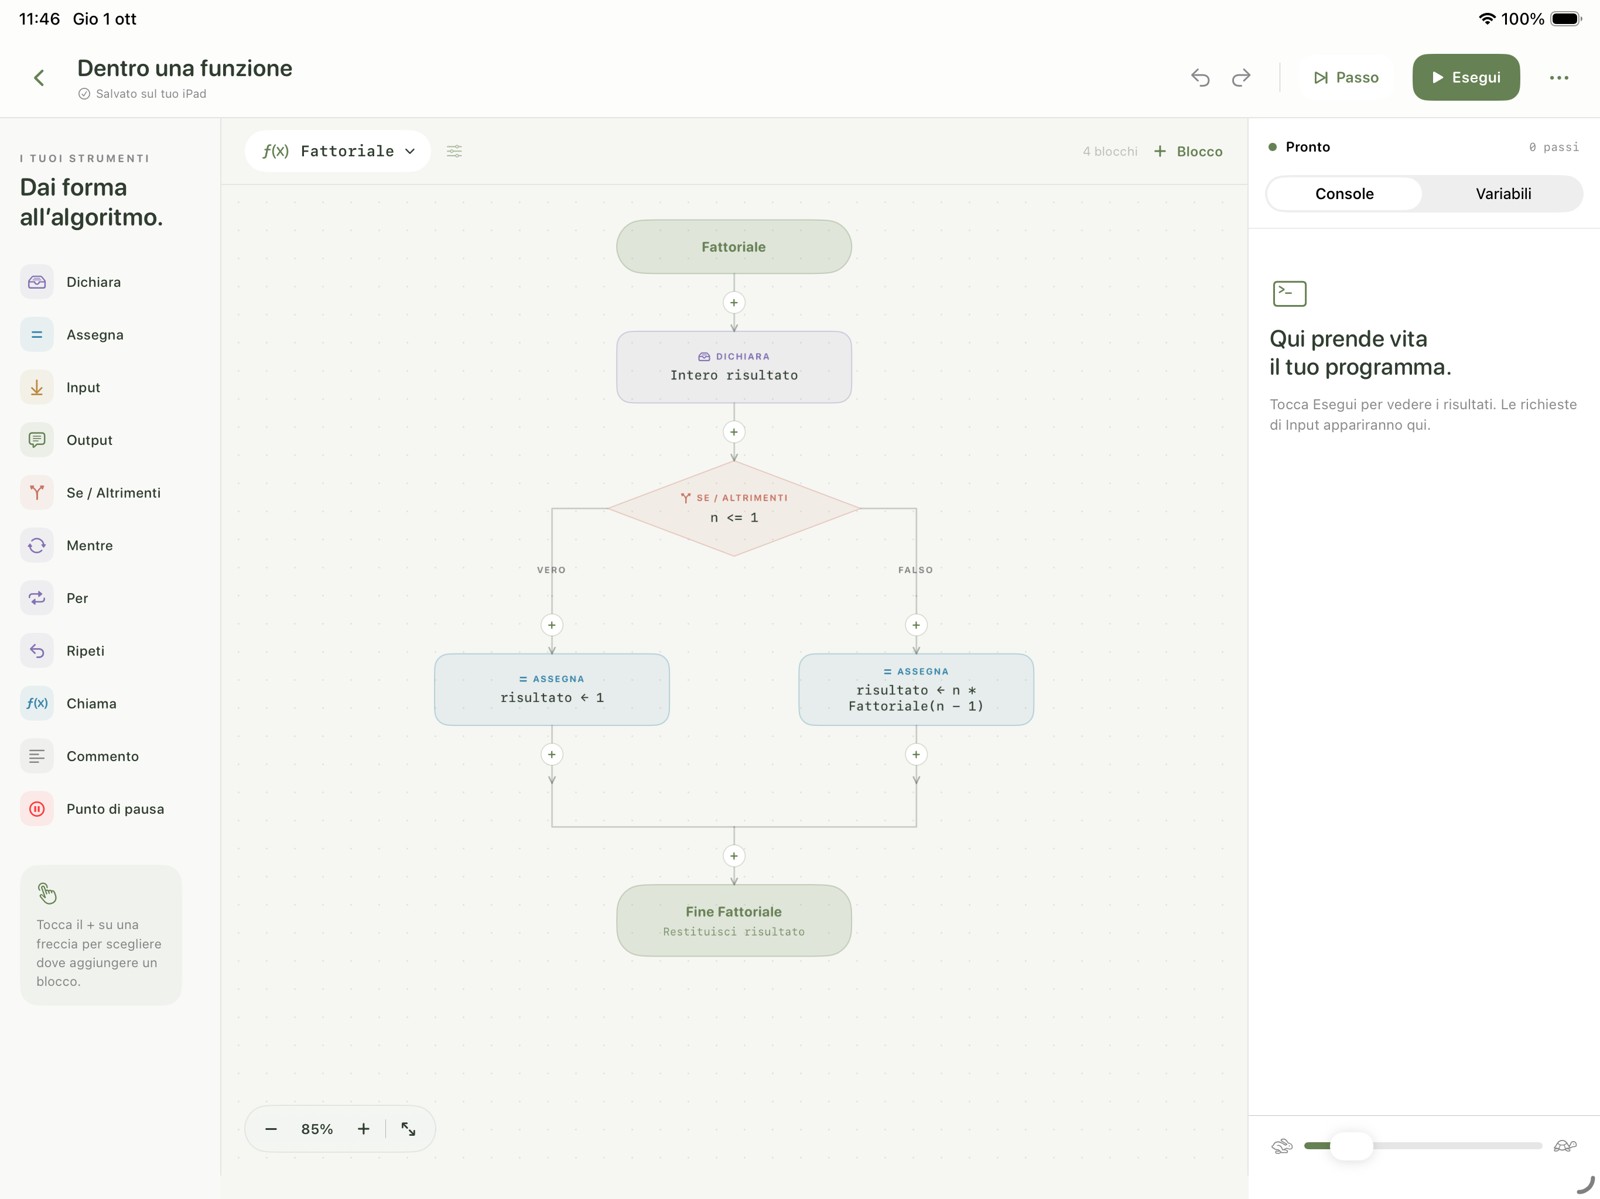Image resolution: width=1600 pixels, height=1199 pixels.
Task: Select the Fattoriale start block
Action: point(734,247)
